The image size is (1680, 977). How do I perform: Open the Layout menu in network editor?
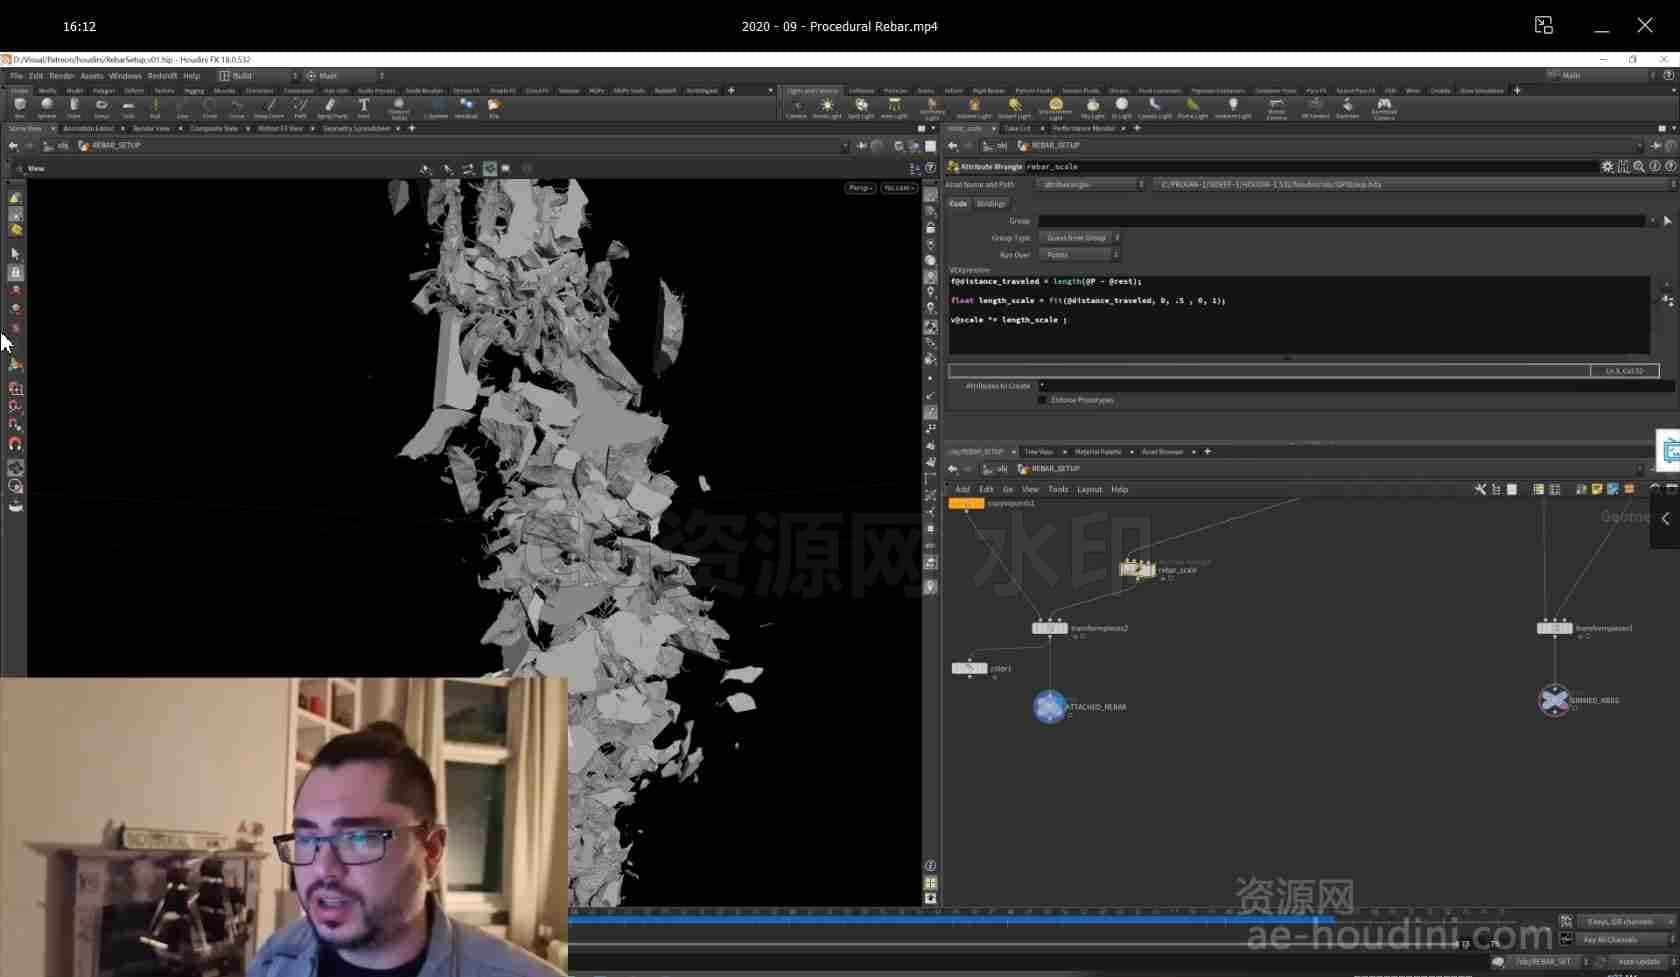coord(1089,490)
